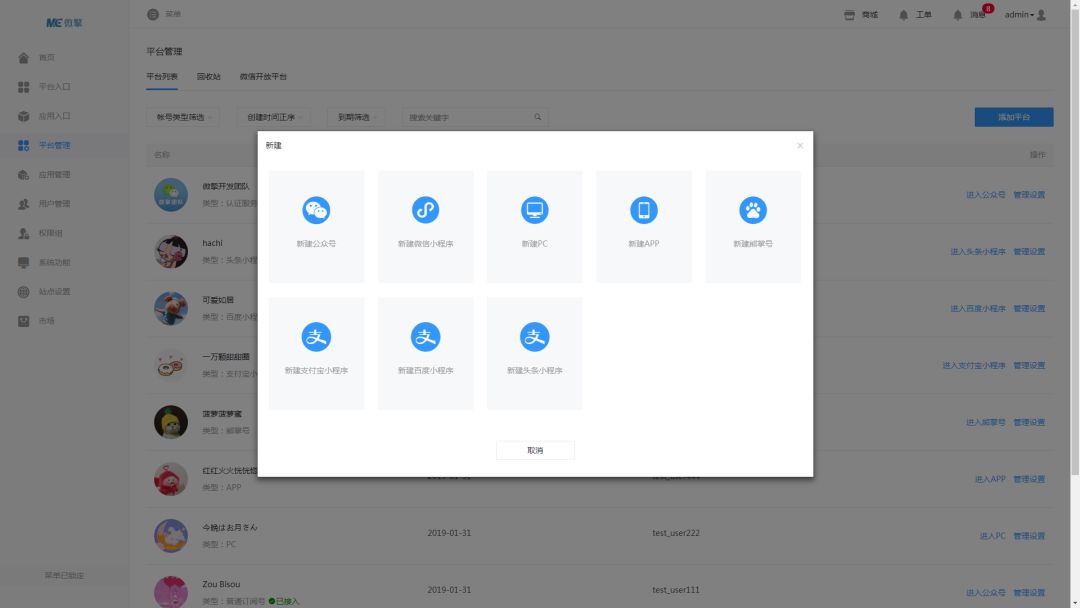The height and width of the screenshot is (608, 1080).
Task: Open 用户管理 people icon in sidebar
Action: [x=23, y=204]
